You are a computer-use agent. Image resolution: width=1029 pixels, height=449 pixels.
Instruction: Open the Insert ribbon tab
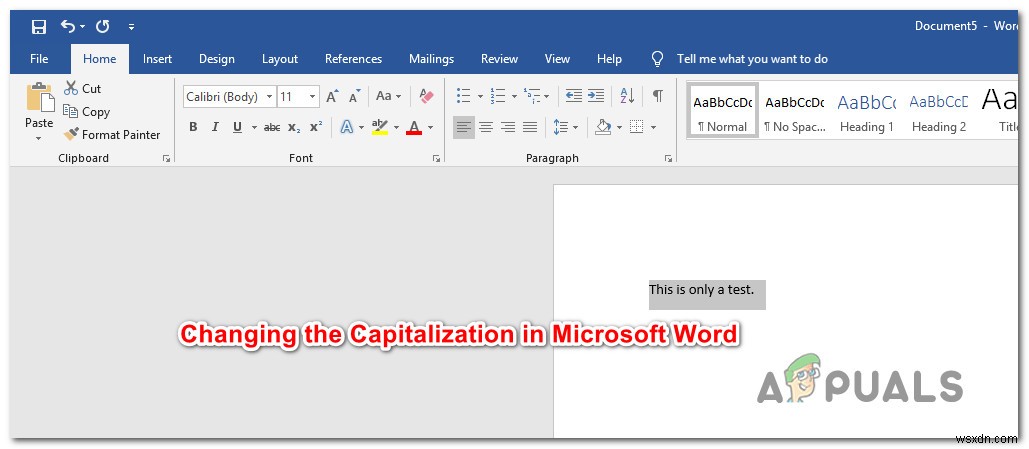[157, 59]
